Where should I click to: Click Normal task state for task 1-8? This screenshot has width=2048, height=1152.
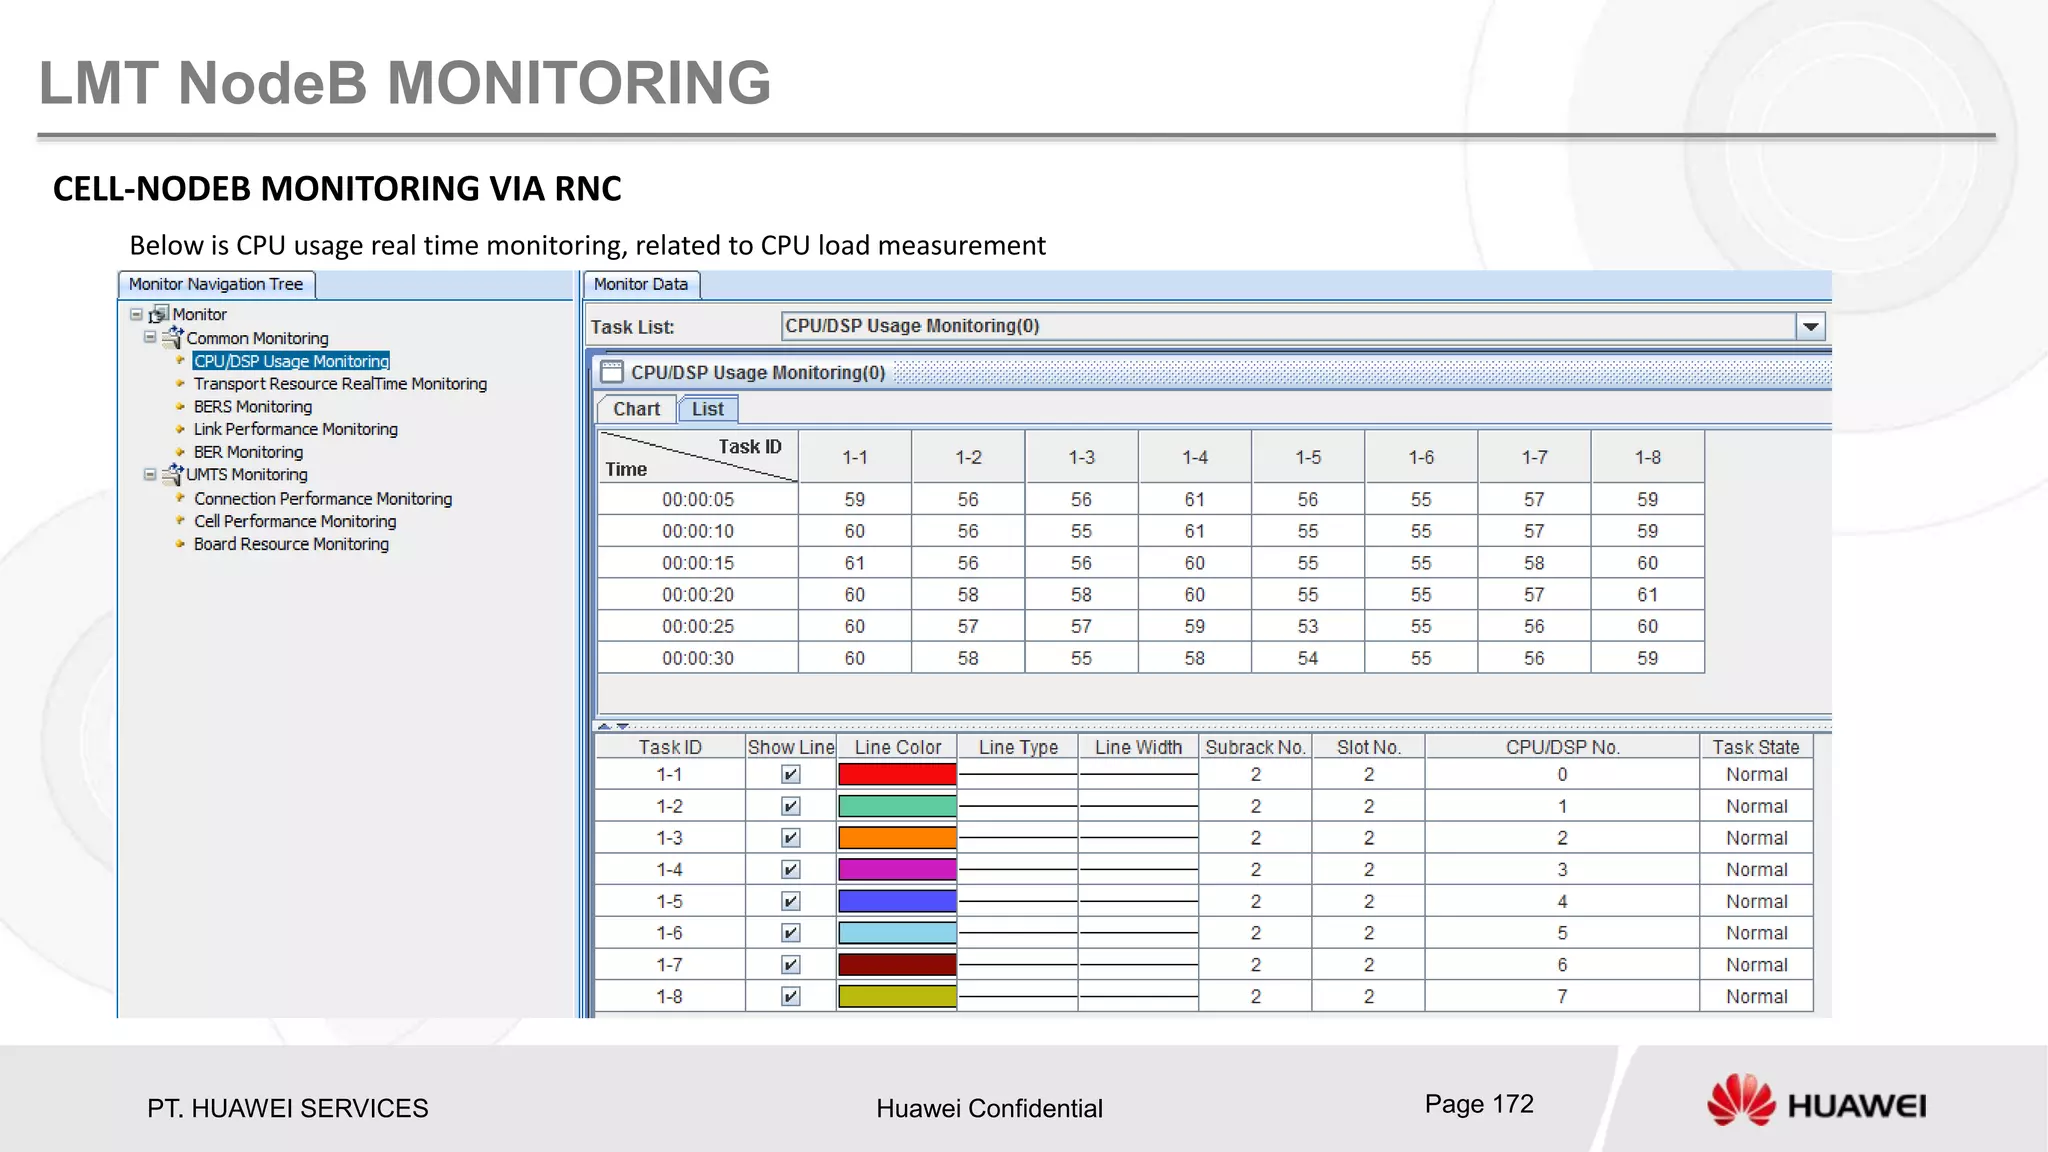(x=1756, y=997)
